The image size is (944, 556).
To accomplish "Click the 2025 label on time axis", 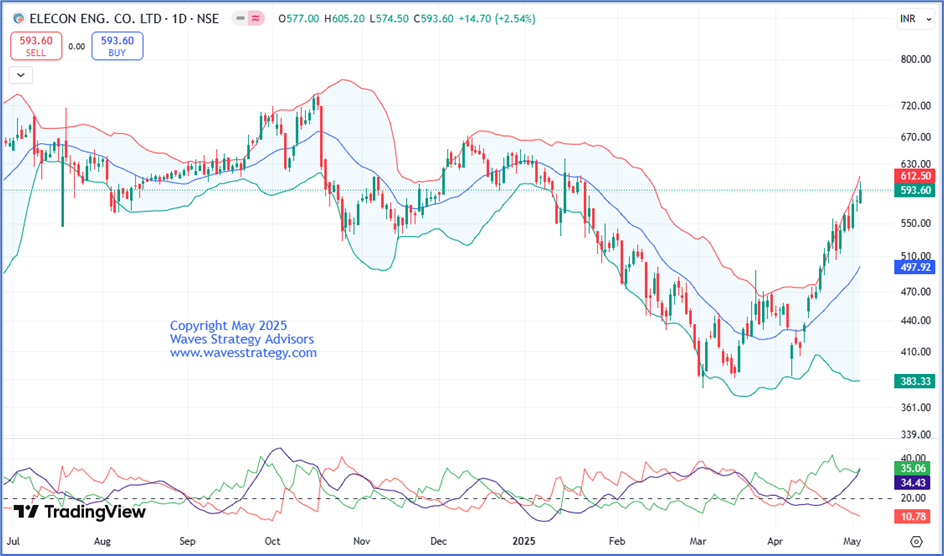I will tap(523, 541).
